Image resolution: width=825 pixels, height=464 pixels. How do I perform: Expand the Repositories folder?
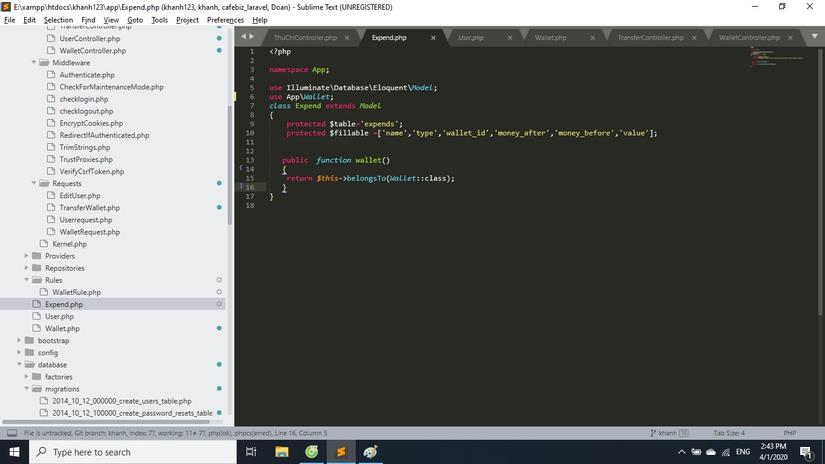pos(26,268)
